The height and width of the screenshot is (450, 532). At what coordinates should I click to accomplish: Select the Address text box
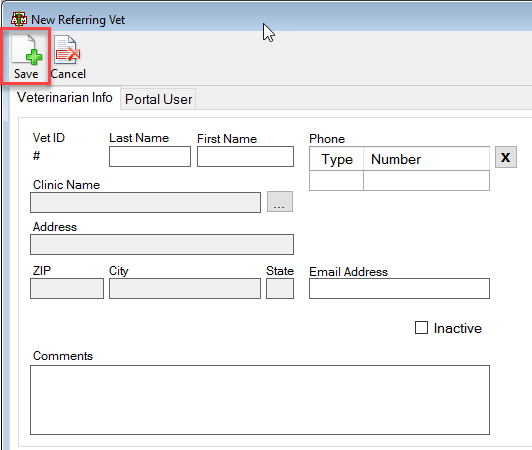(162, 244)
